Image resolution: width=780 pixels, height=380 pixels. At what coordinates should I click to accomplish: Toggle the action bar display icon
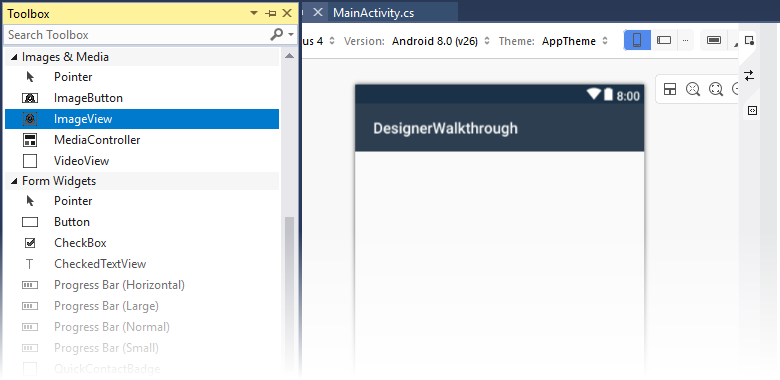point(714,40)
